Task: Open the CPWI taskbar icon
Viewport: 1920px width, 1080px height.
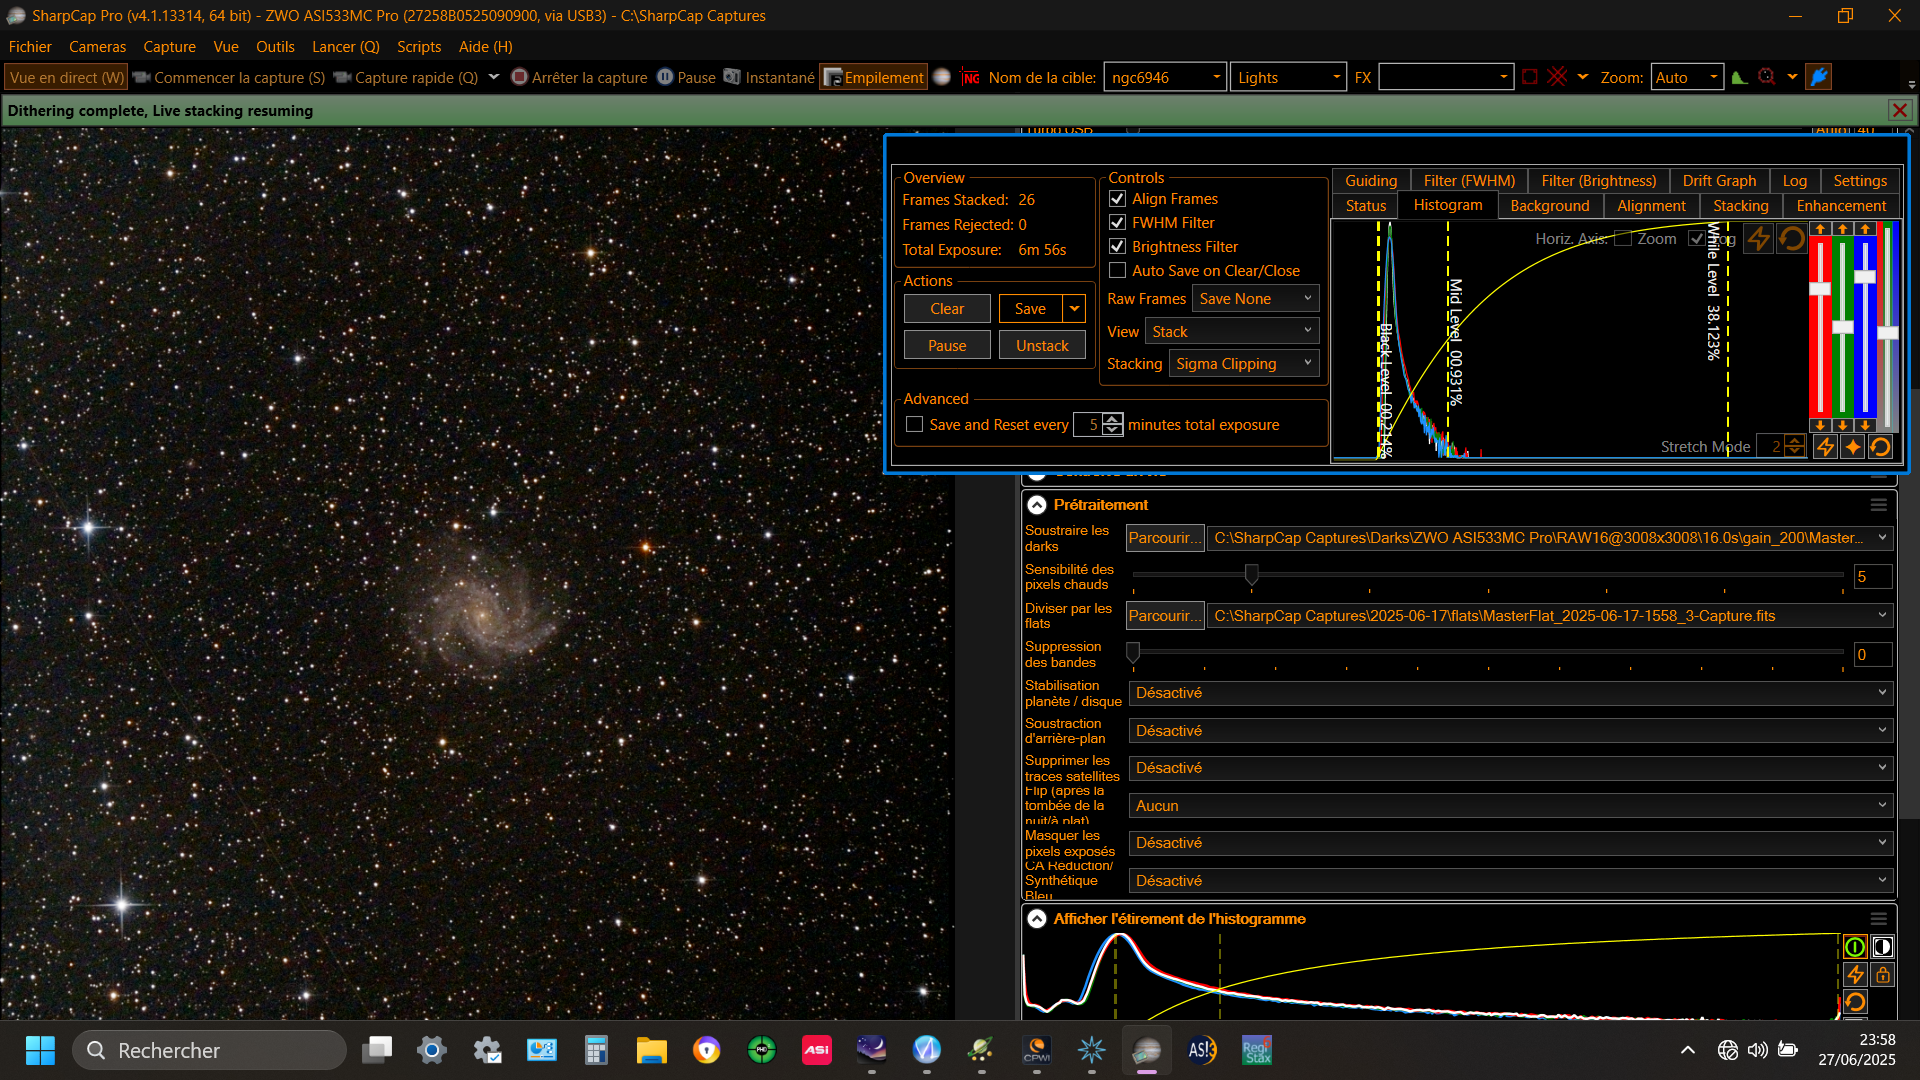Action: 1037,1050
